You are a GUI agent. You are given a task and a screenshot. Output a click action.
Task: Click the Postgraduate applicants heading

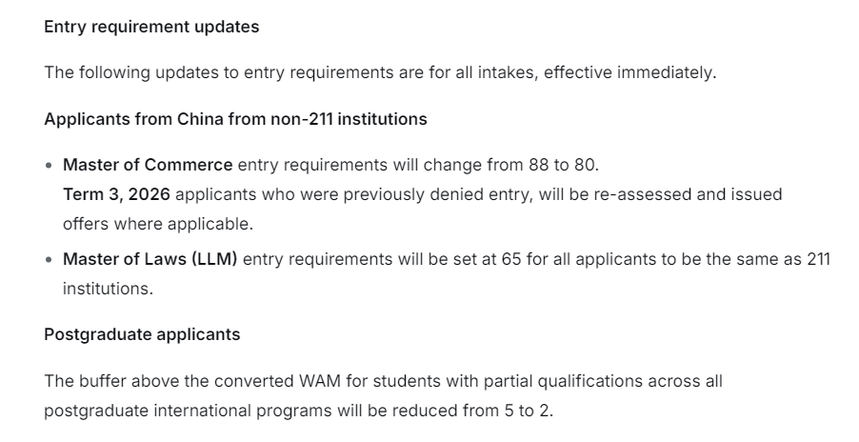point(142,335)
